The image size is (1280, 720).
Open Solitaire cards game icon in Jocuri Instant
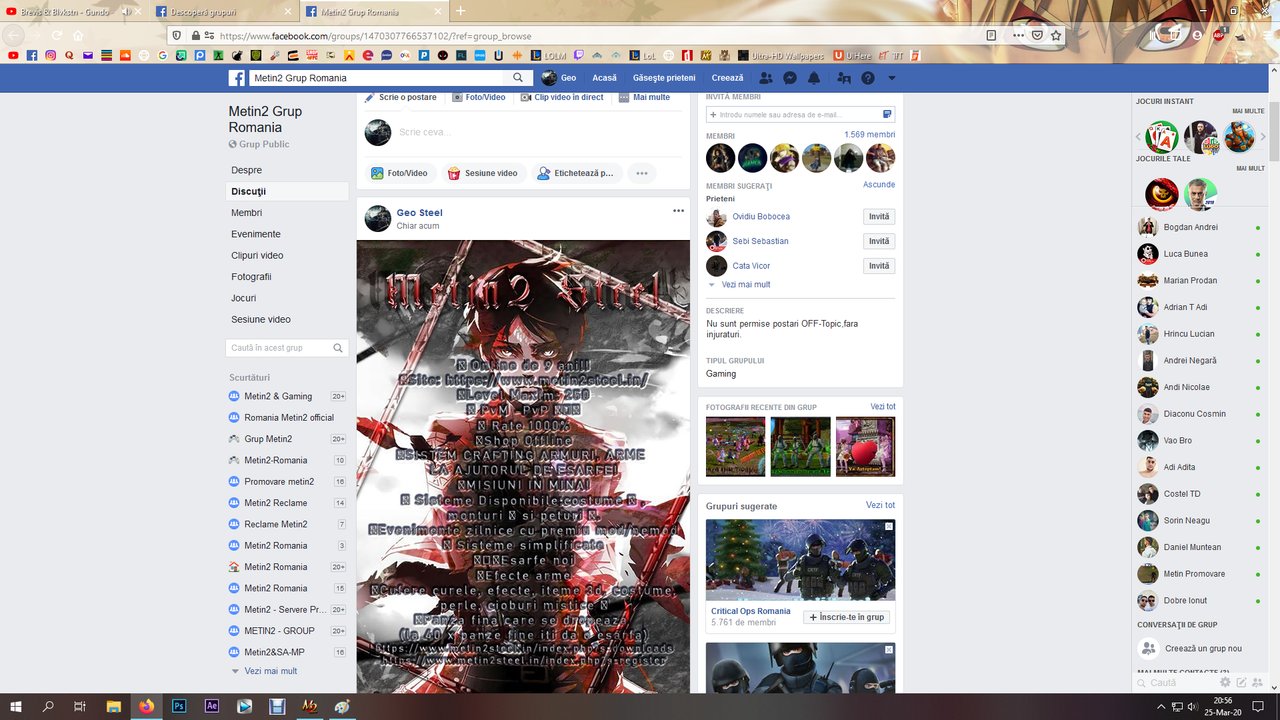pyautogui.click(x=1162, y=137)
